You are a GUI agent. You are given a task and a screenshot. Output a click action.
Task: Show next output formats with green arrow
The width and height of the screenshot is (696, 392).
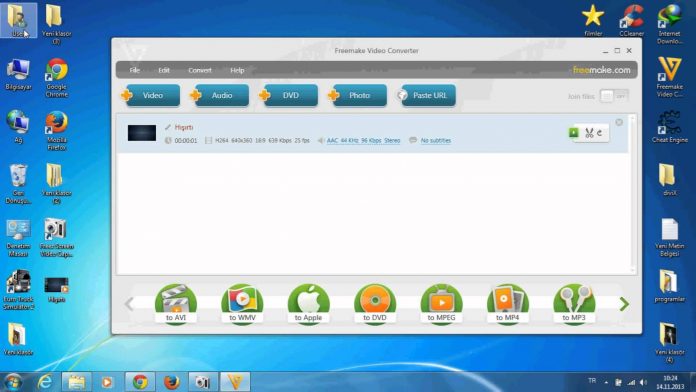pos(624,304)
